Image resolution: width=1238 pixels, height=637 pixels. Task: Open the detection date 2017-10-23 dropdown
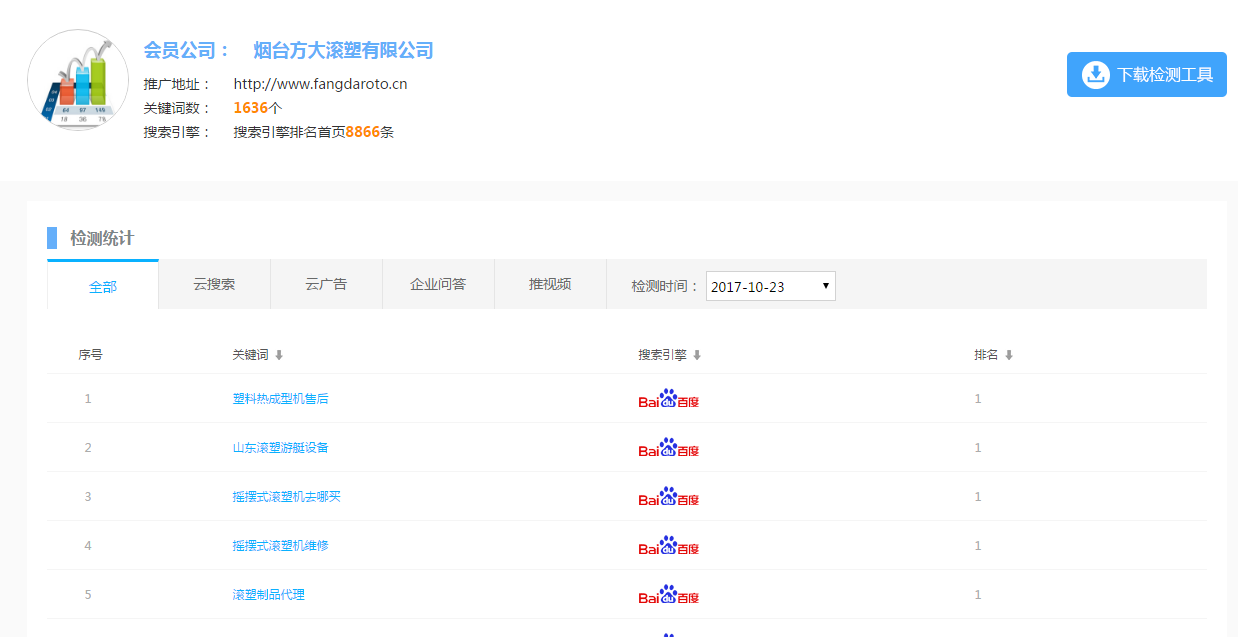tap(770, 286)
